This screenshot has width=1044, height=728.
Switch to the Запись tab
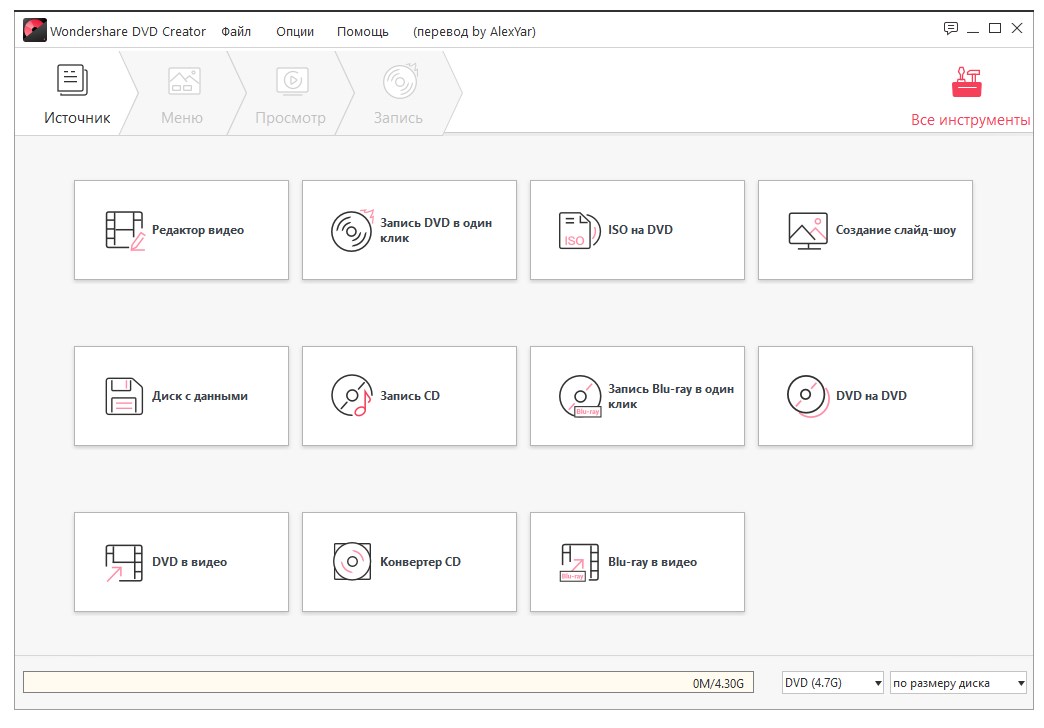click(398, 93)
